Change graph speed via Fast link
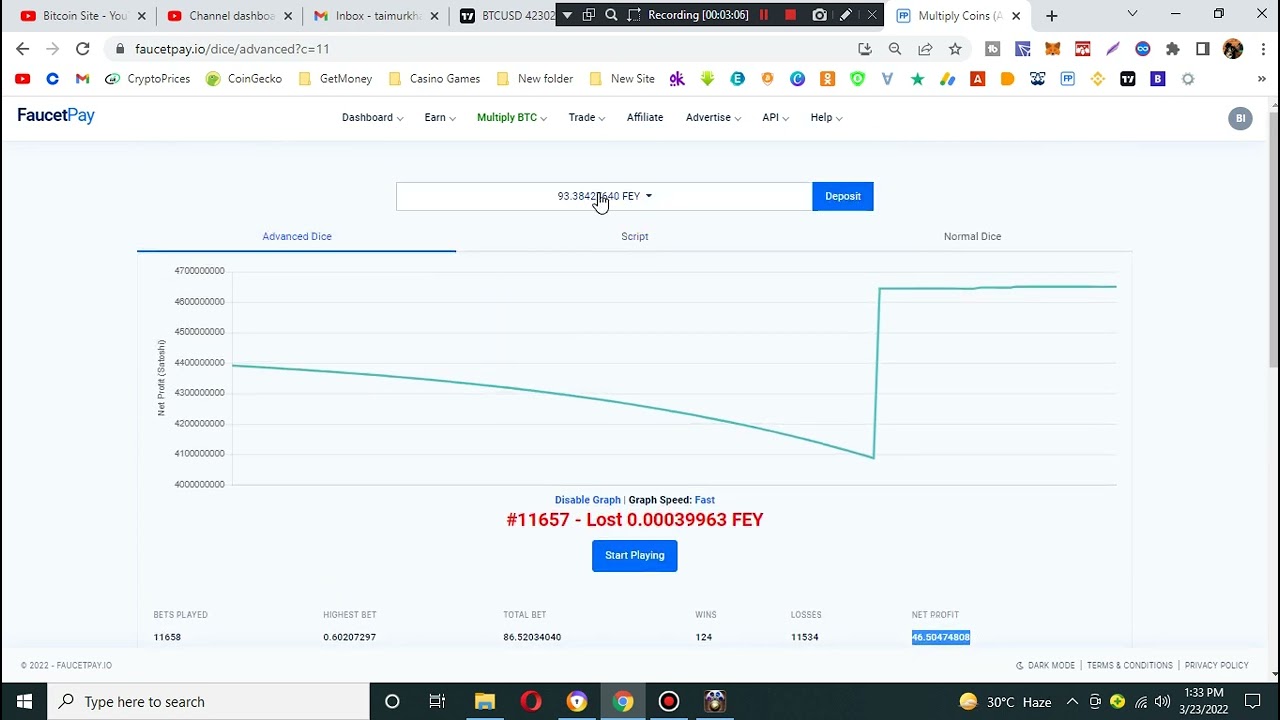 tap(705, 500)
